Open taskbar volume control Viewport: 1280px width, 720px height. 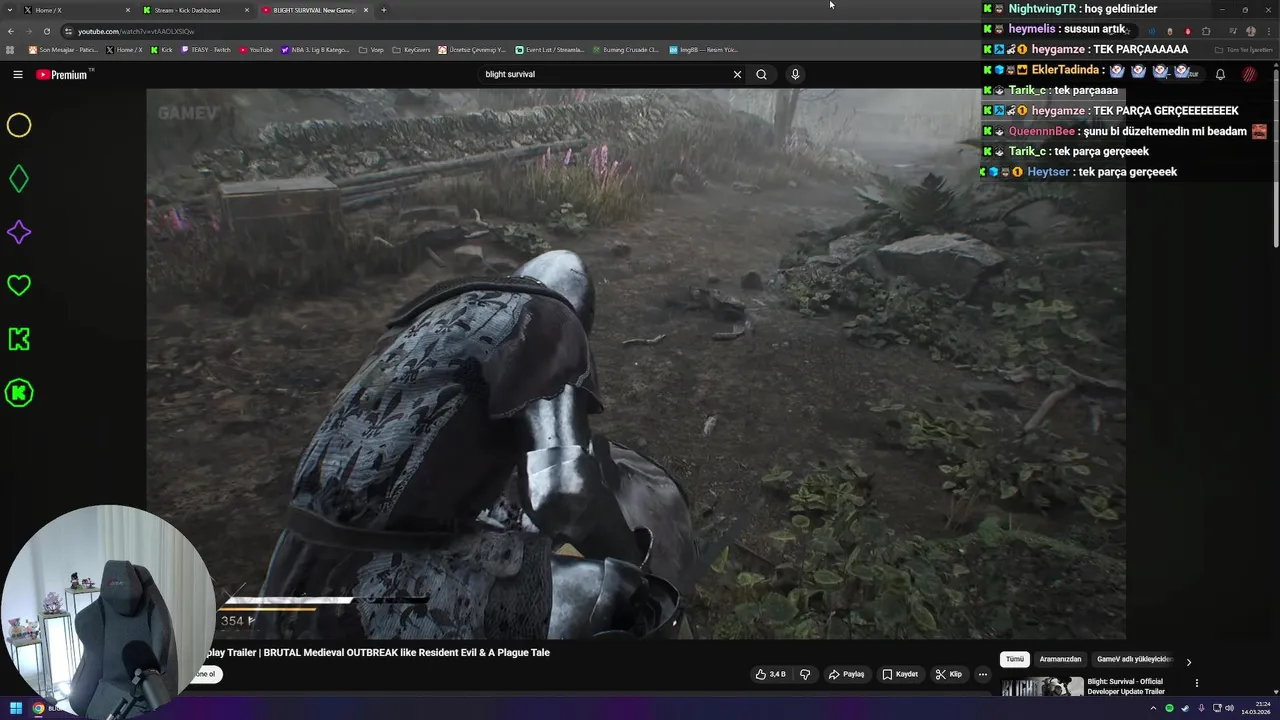1229,708
